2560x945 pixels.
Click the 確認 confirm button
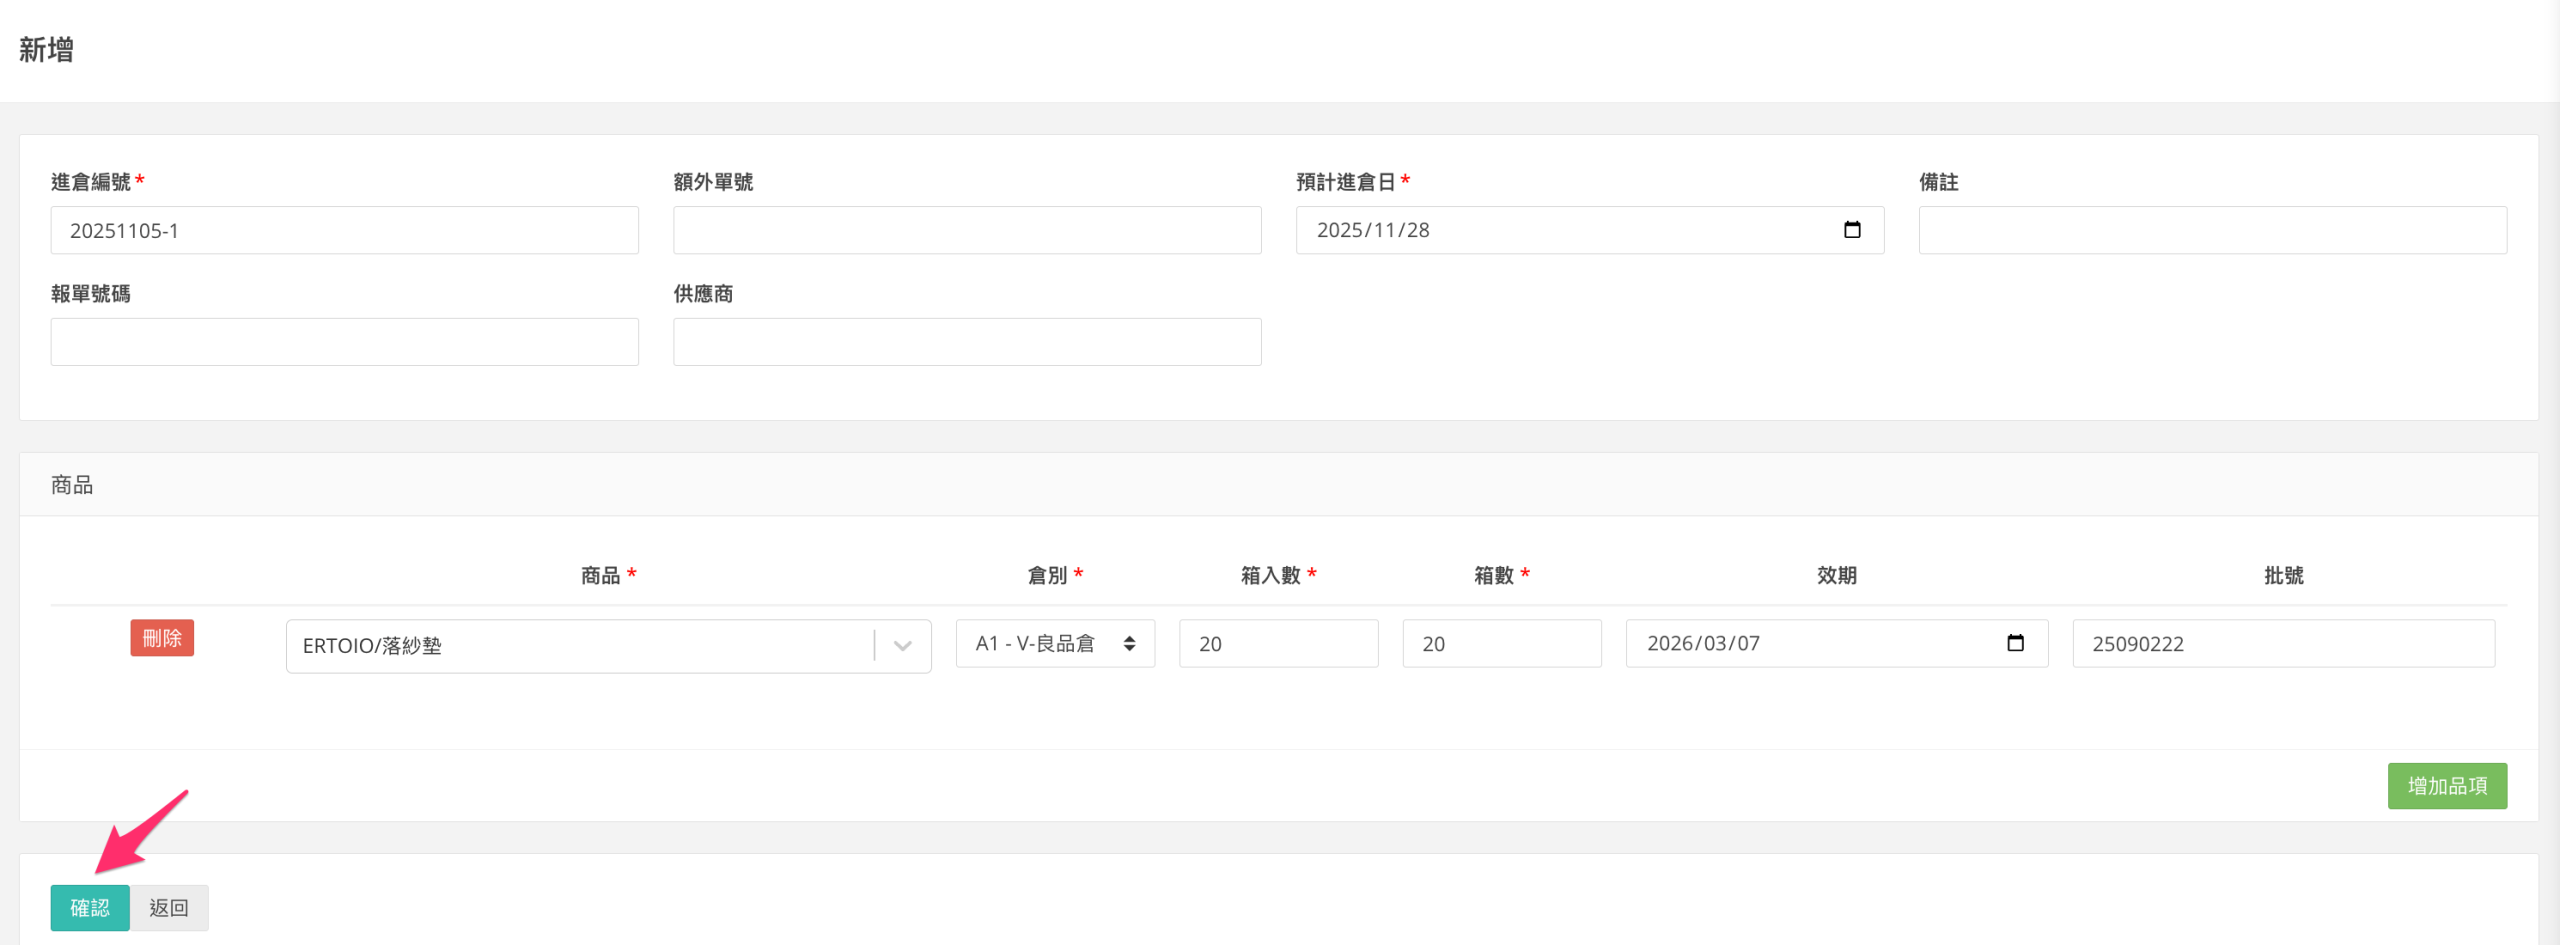(89, 907)
